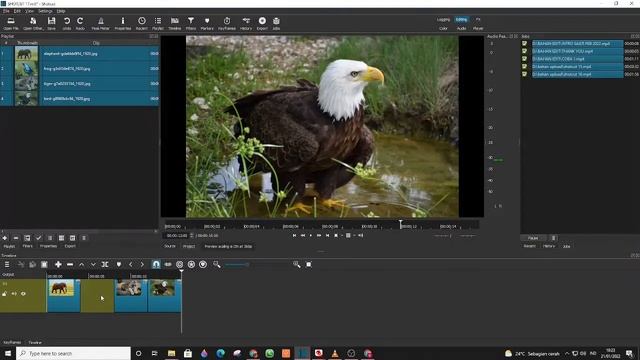Viewport: 640px width, 360px height.
Task: Toggle ripple all tracks icon
Action: coord(191,264)
